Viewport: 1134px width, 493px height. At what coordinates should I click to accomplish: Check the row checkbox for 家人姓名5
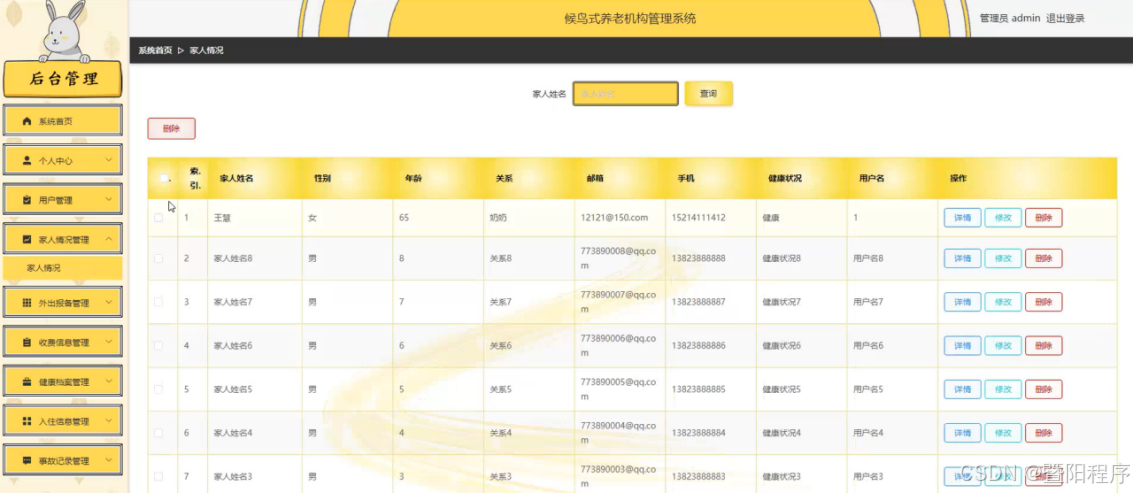158,389
